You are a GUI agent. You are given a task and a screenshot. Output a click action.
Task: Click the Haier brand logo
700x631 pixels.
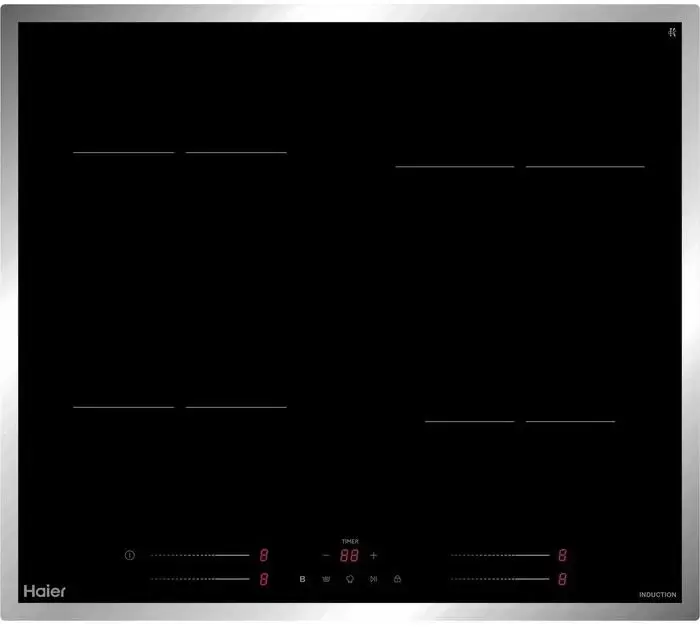pos(45,591)
